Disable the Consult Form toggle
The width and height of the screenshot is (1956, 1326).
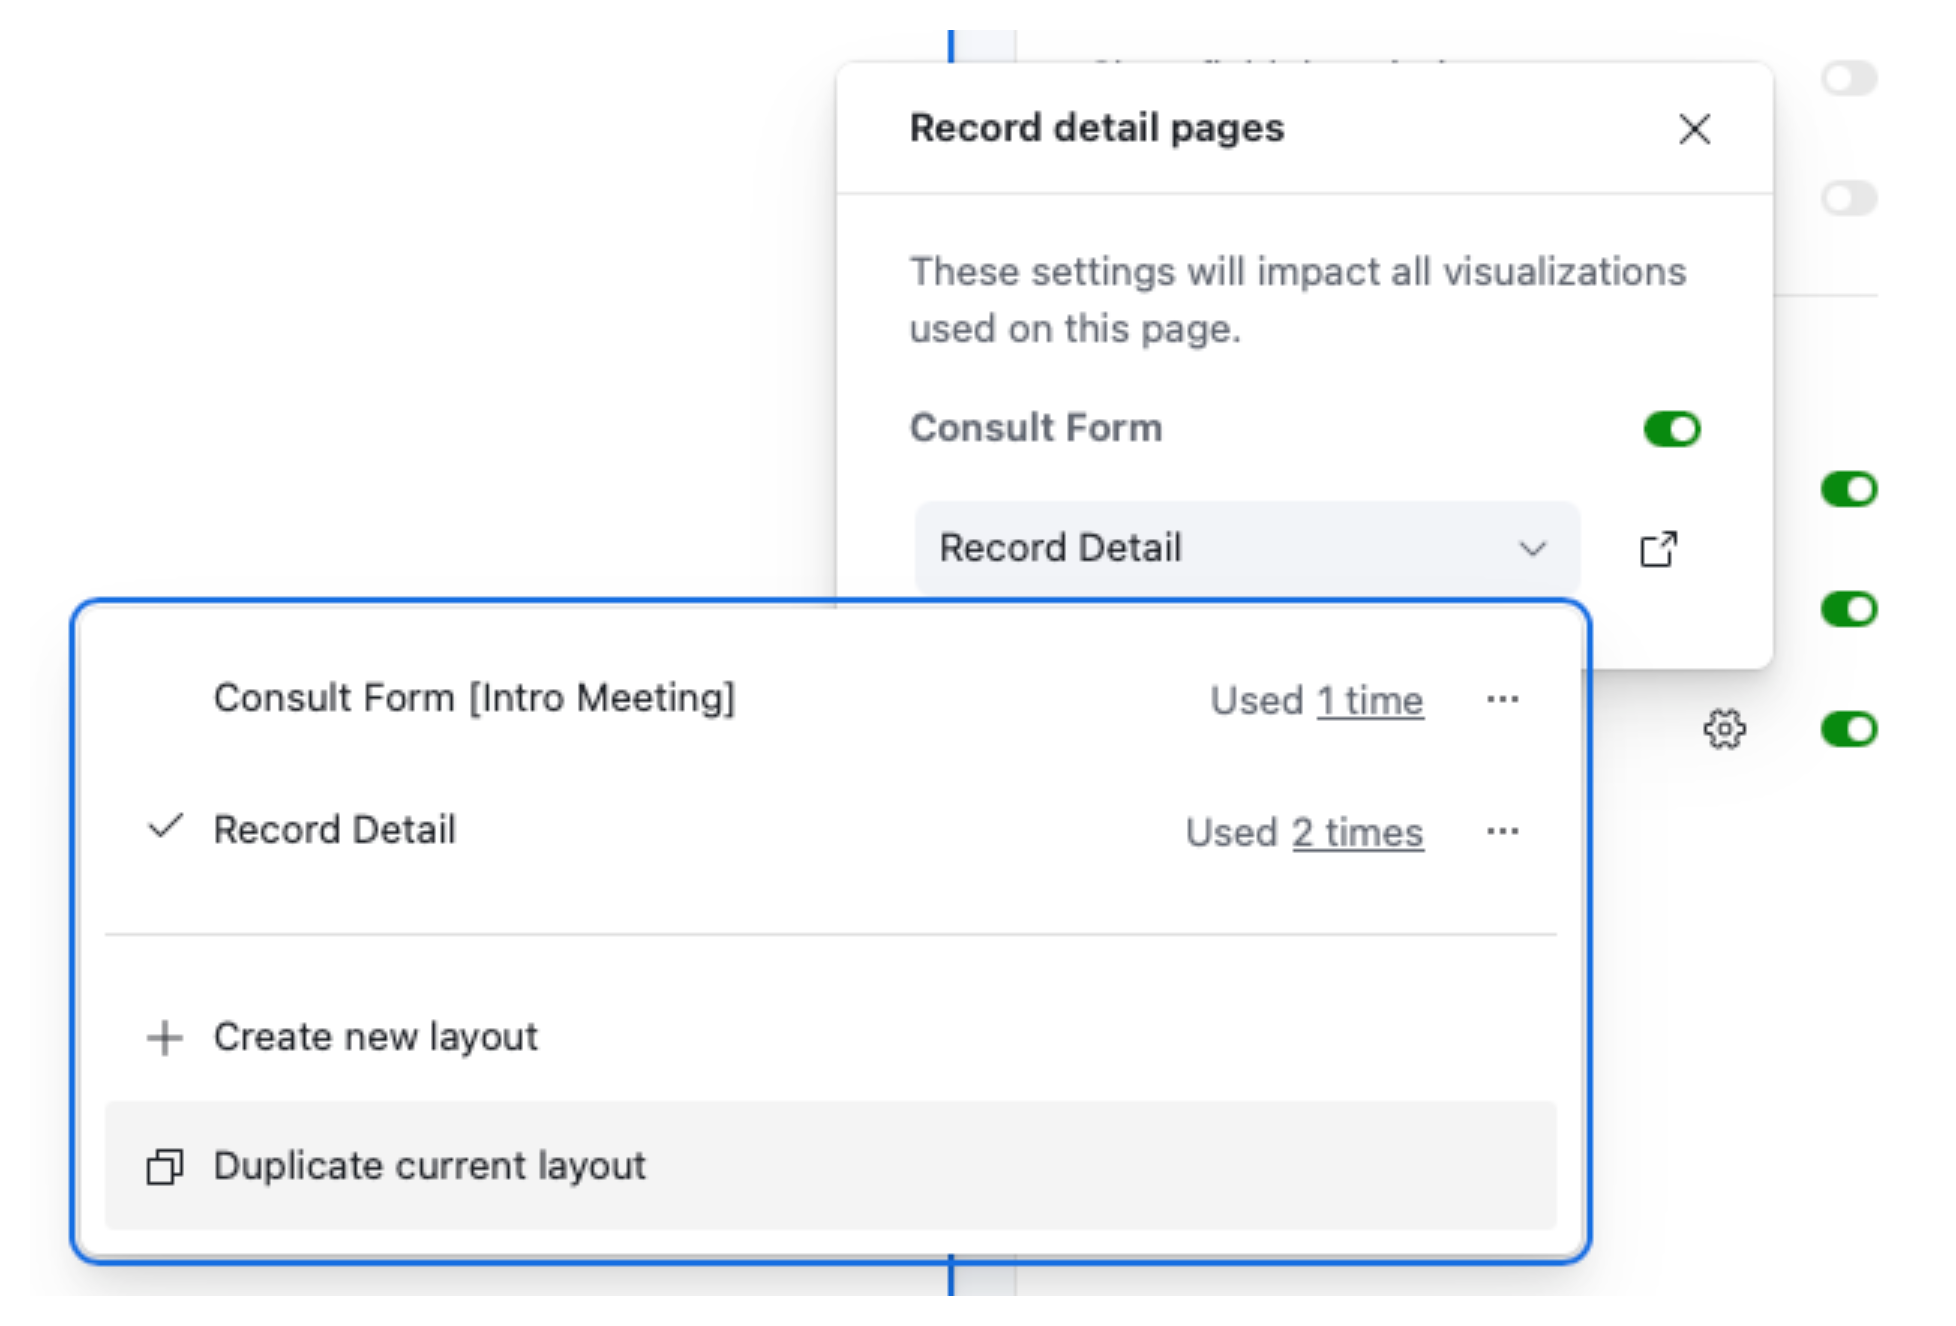tap(1670, 428)
